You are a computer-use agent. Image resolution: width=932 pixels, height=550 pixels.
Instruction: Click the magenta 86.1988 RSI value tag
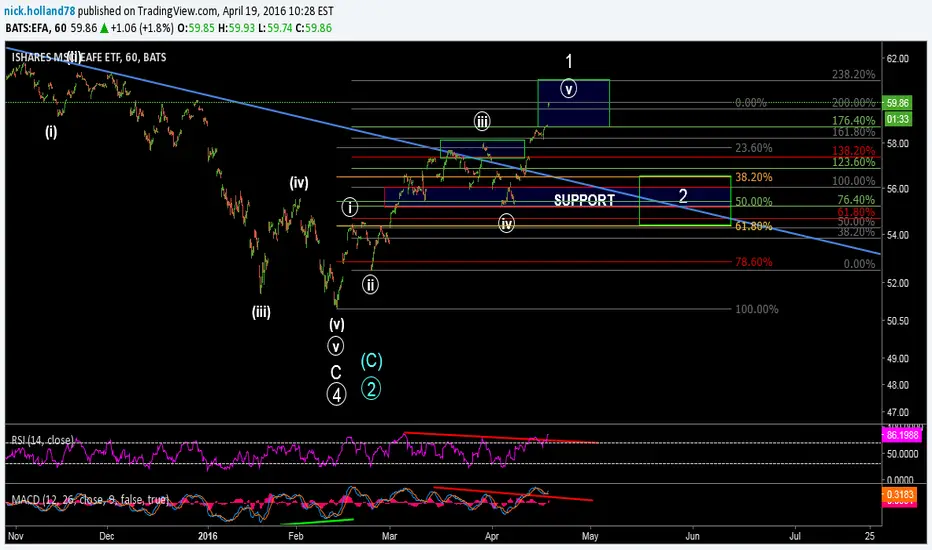coord(903,435)
